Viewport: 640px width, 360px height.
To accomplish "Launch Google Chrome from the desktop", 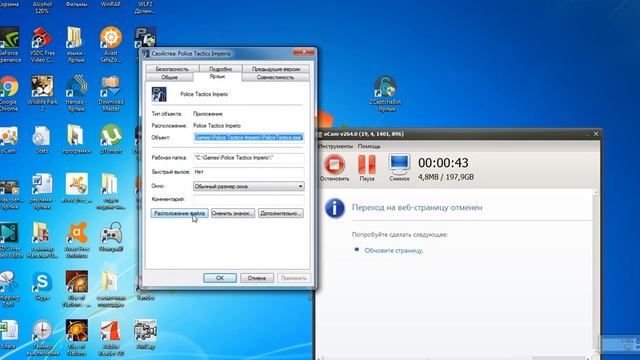I will [x=9, y=93].
